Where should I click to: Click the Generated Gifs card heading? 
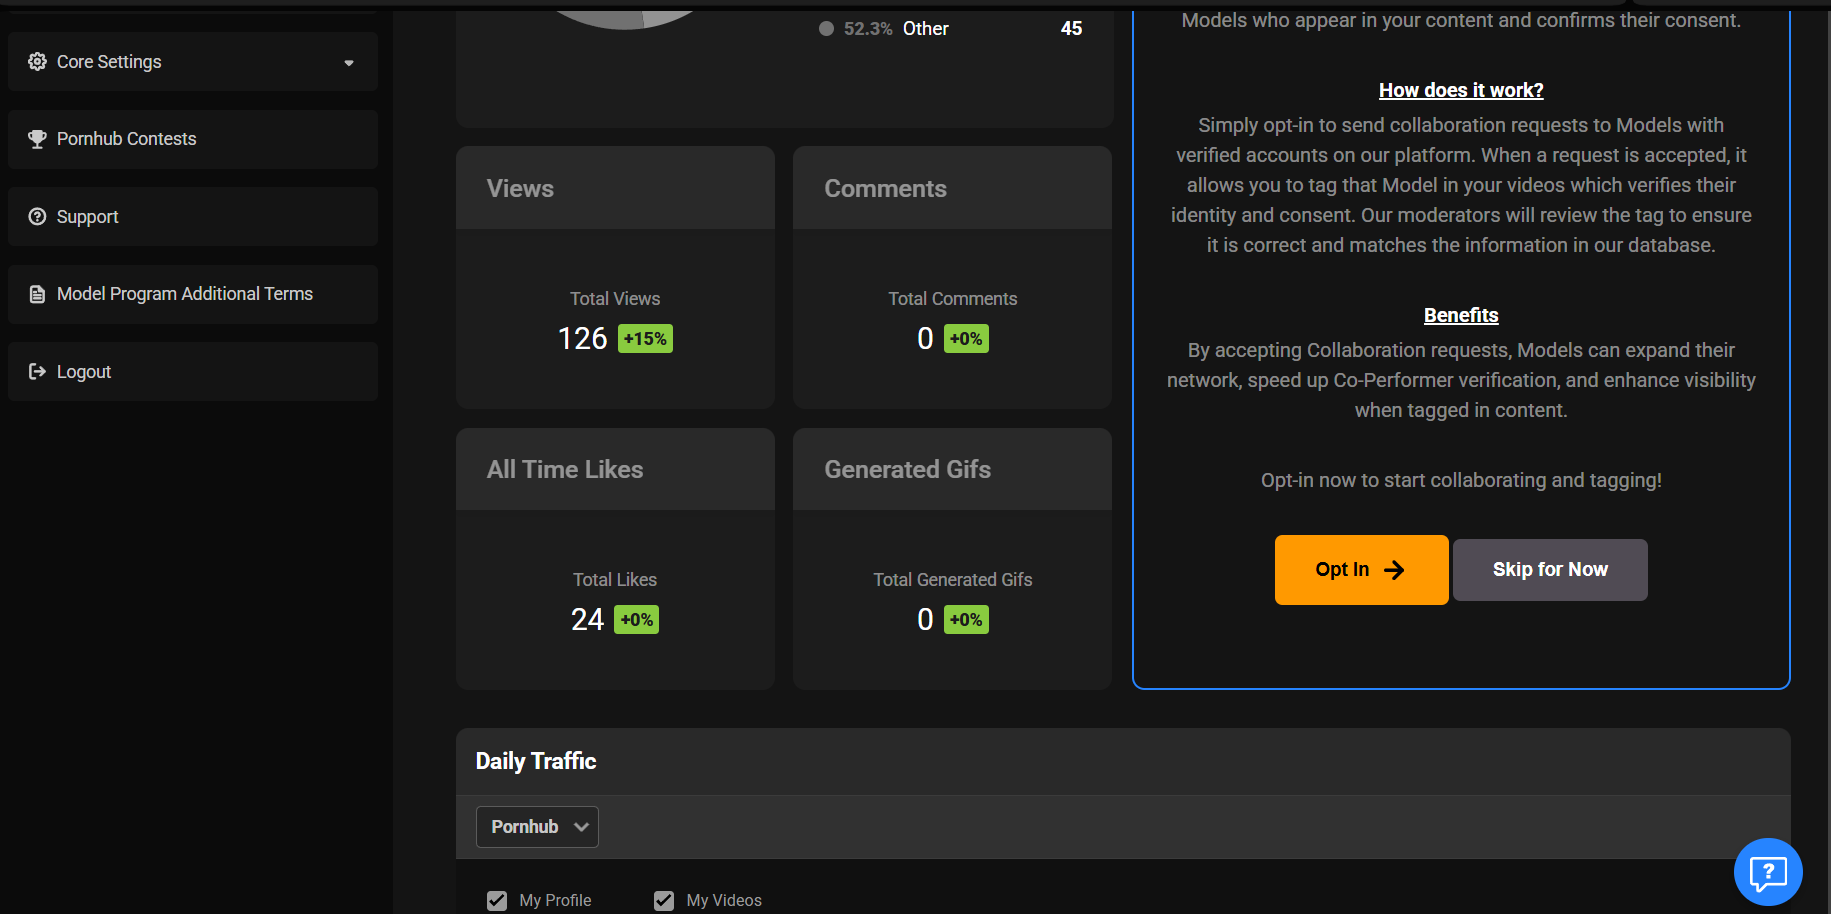(907, 470)
